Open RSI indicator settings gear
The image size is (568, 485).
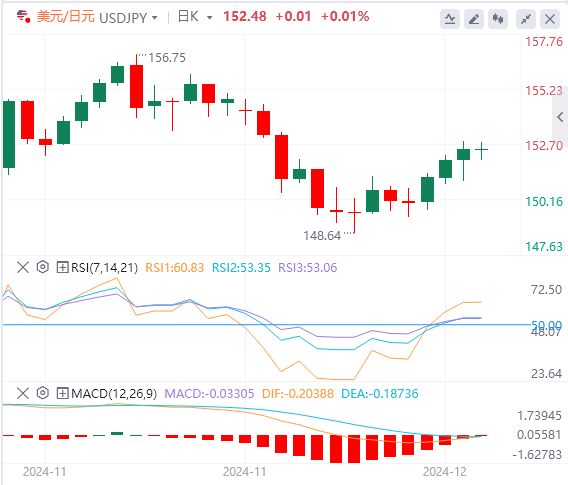click(x=43, y=267)
